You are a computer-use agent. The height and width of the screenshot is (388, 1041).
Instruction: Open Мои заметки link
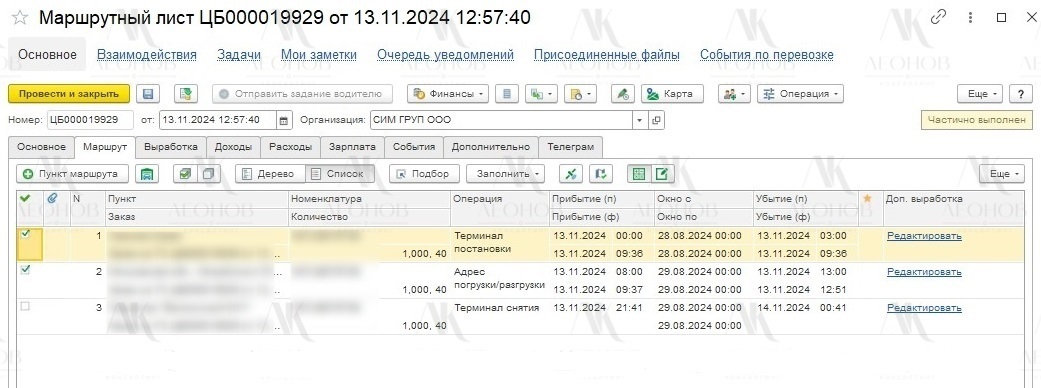click(x=319, y=55)
